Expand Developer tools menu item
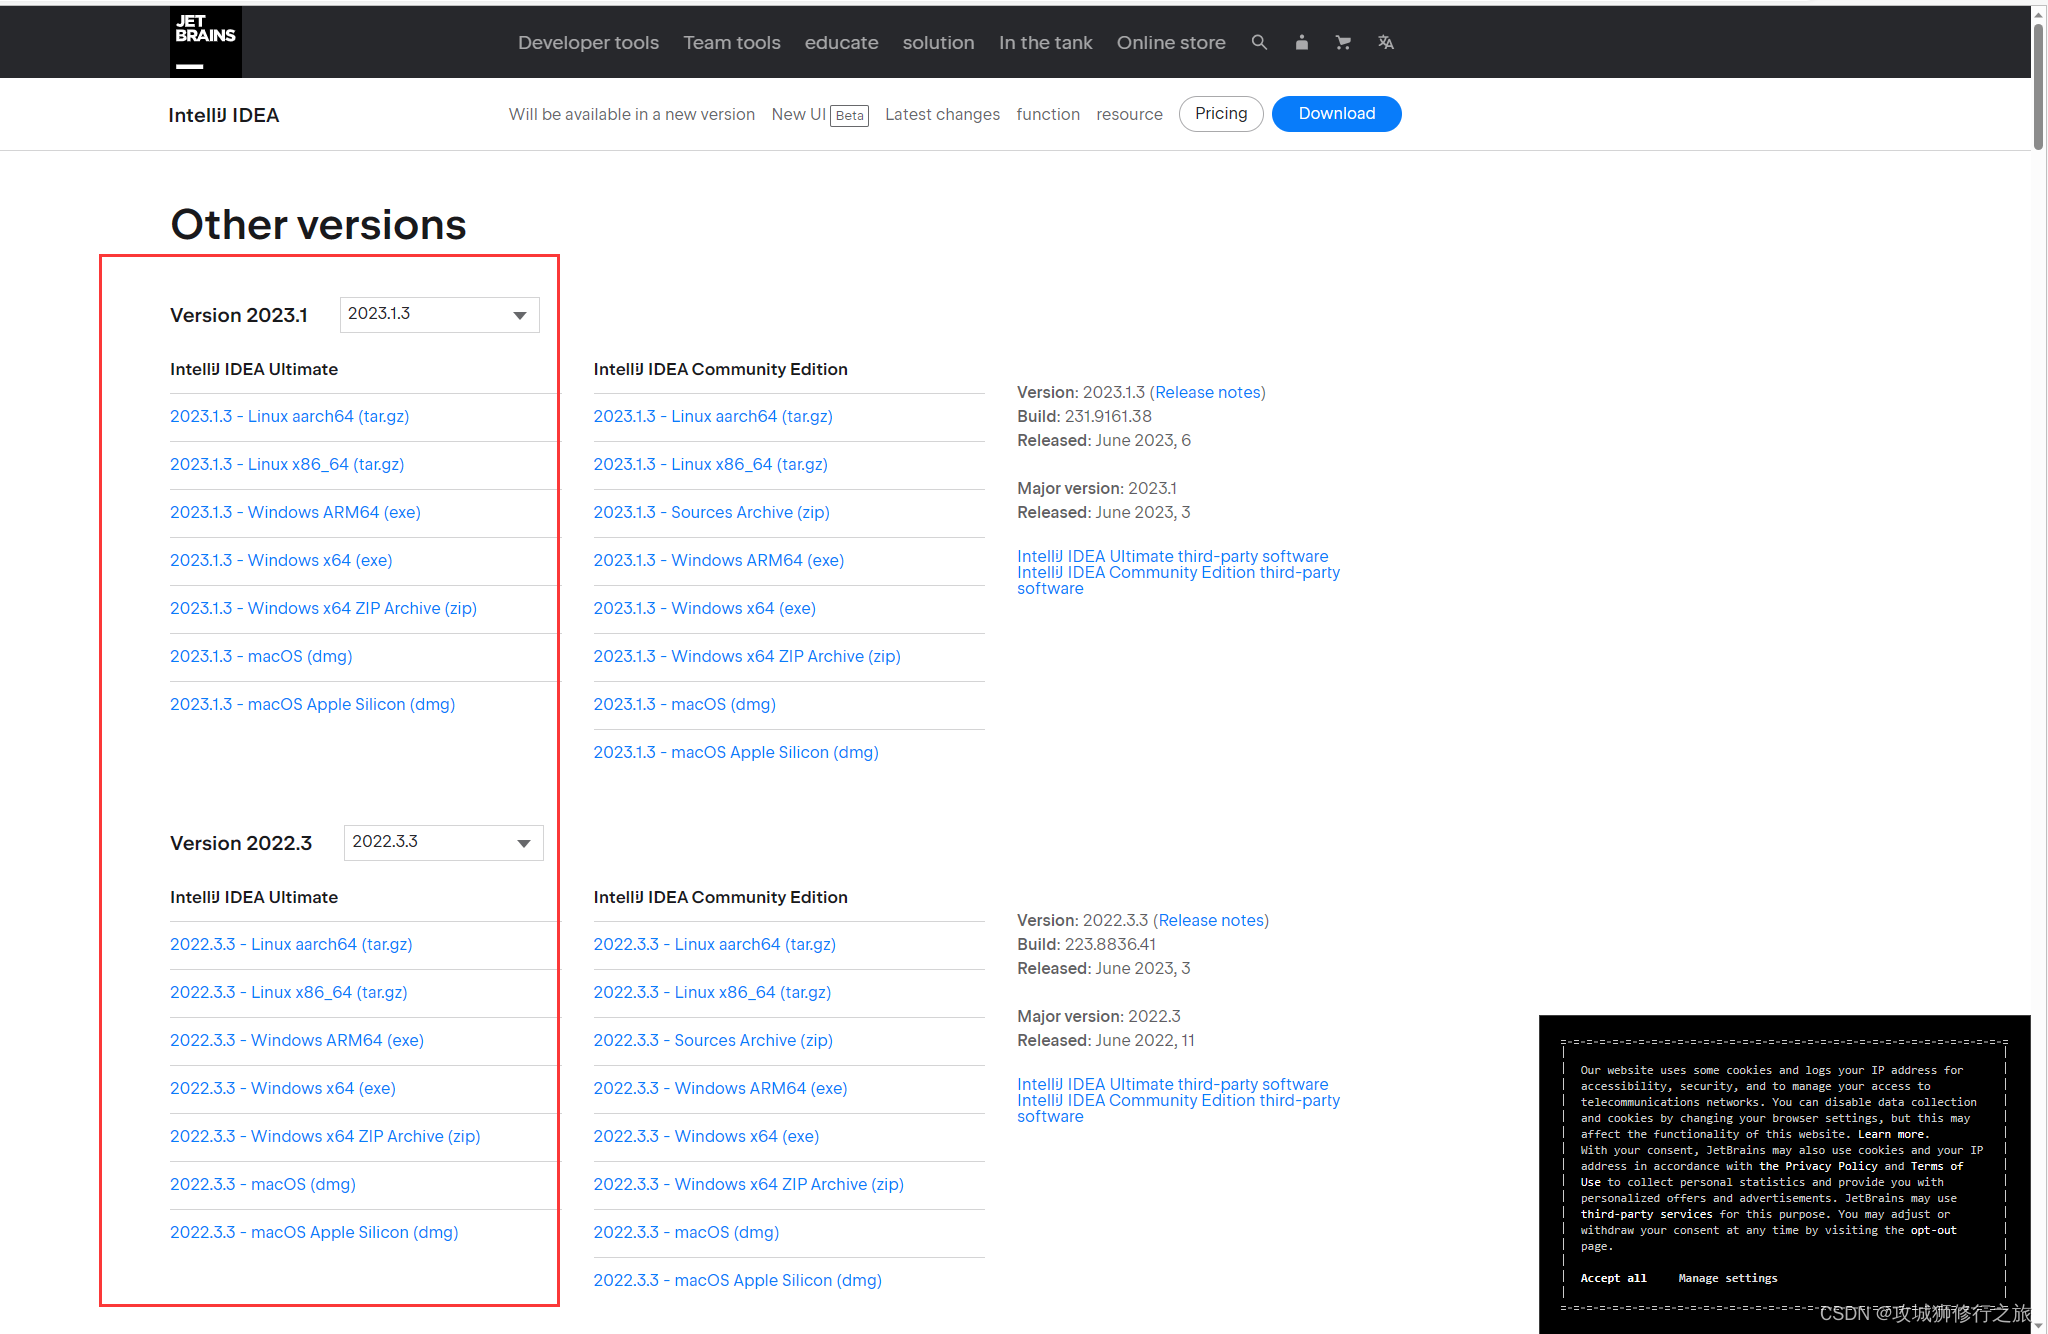 (x=587, y=42)
